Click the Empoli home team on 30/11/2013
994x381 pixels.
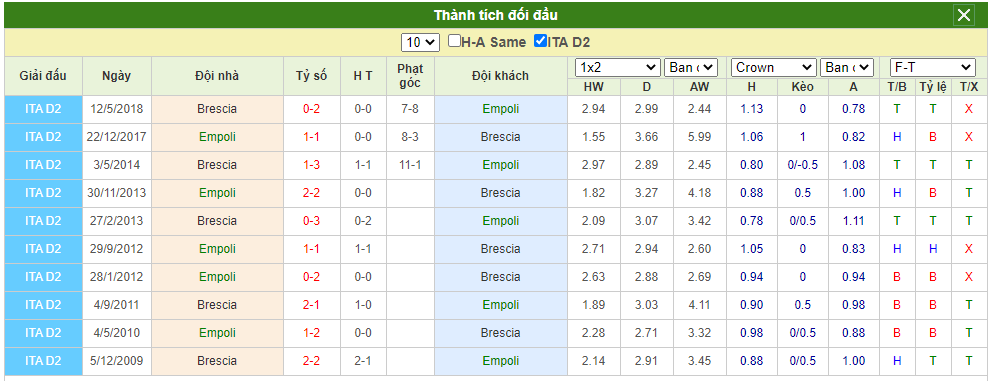click(217, 193)
